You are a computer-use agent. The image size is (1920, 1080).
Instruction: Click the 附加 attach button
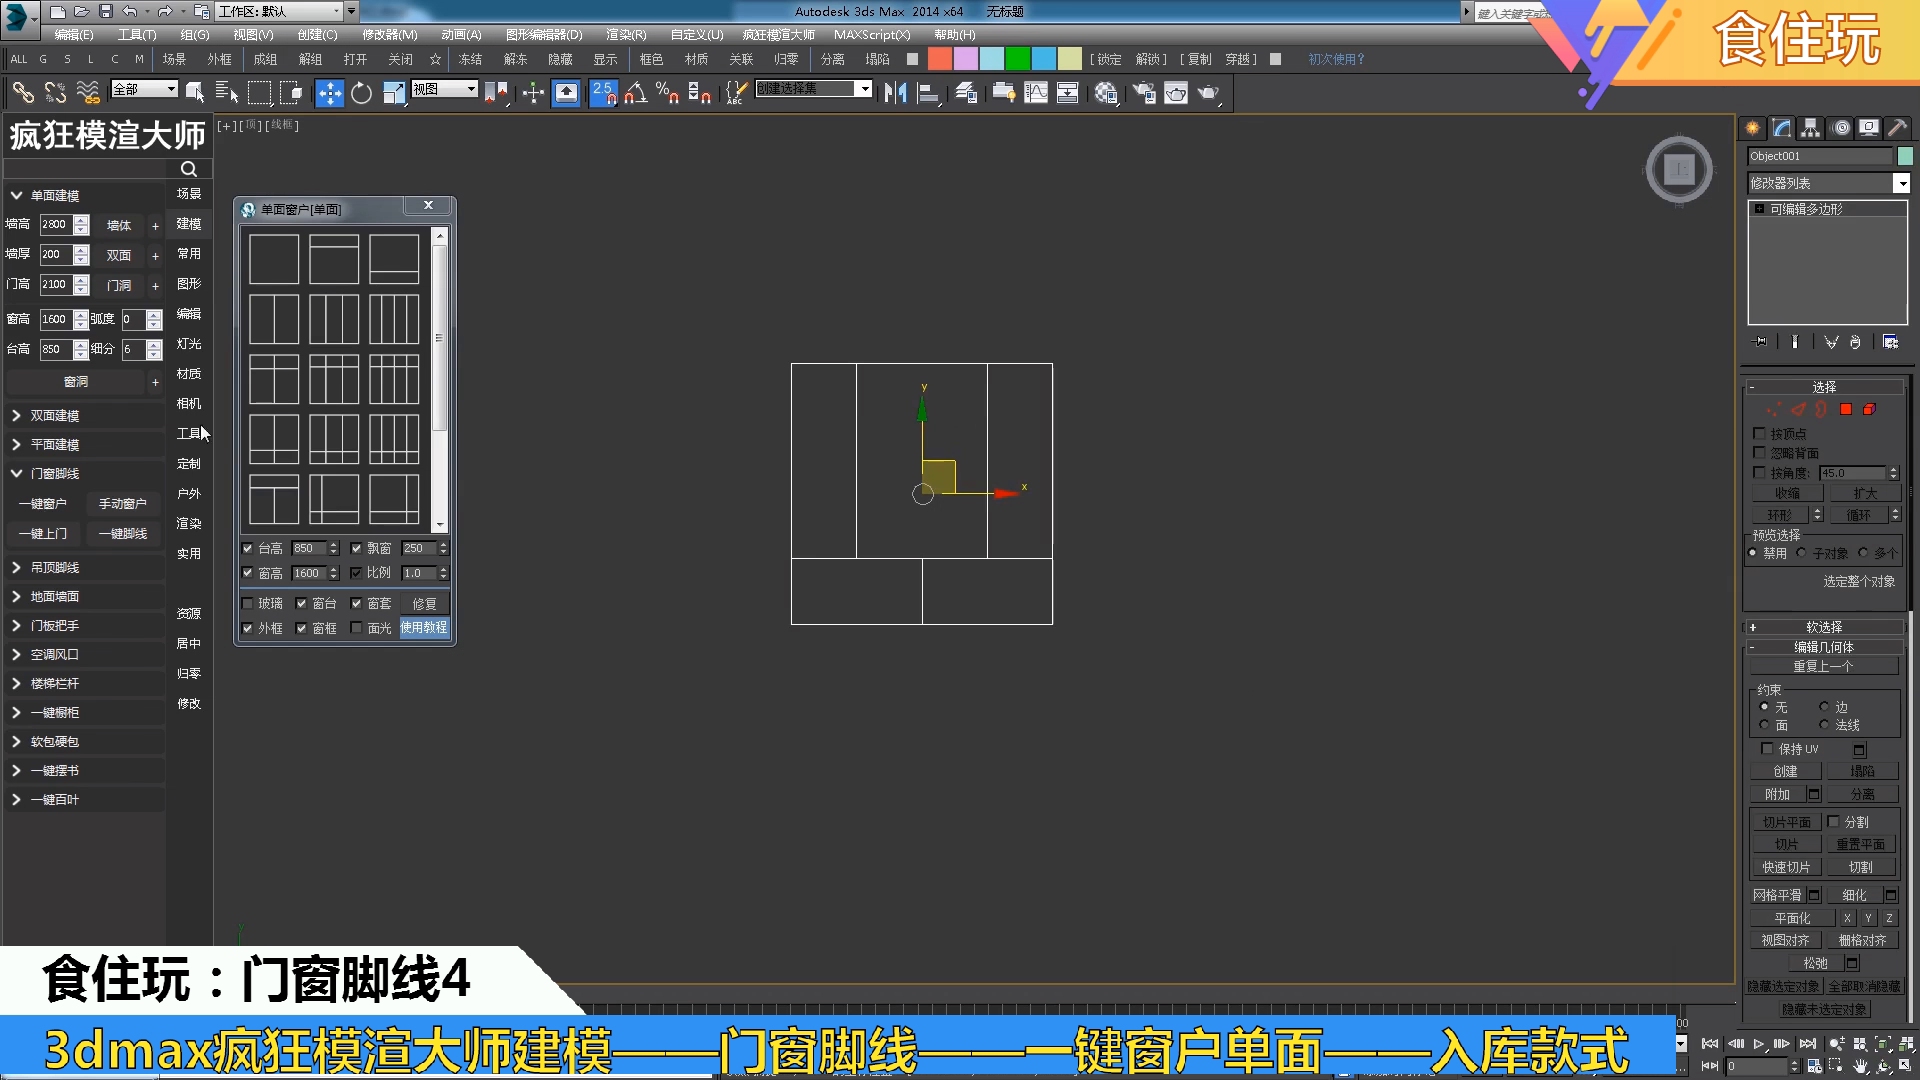click(1777, 794)
